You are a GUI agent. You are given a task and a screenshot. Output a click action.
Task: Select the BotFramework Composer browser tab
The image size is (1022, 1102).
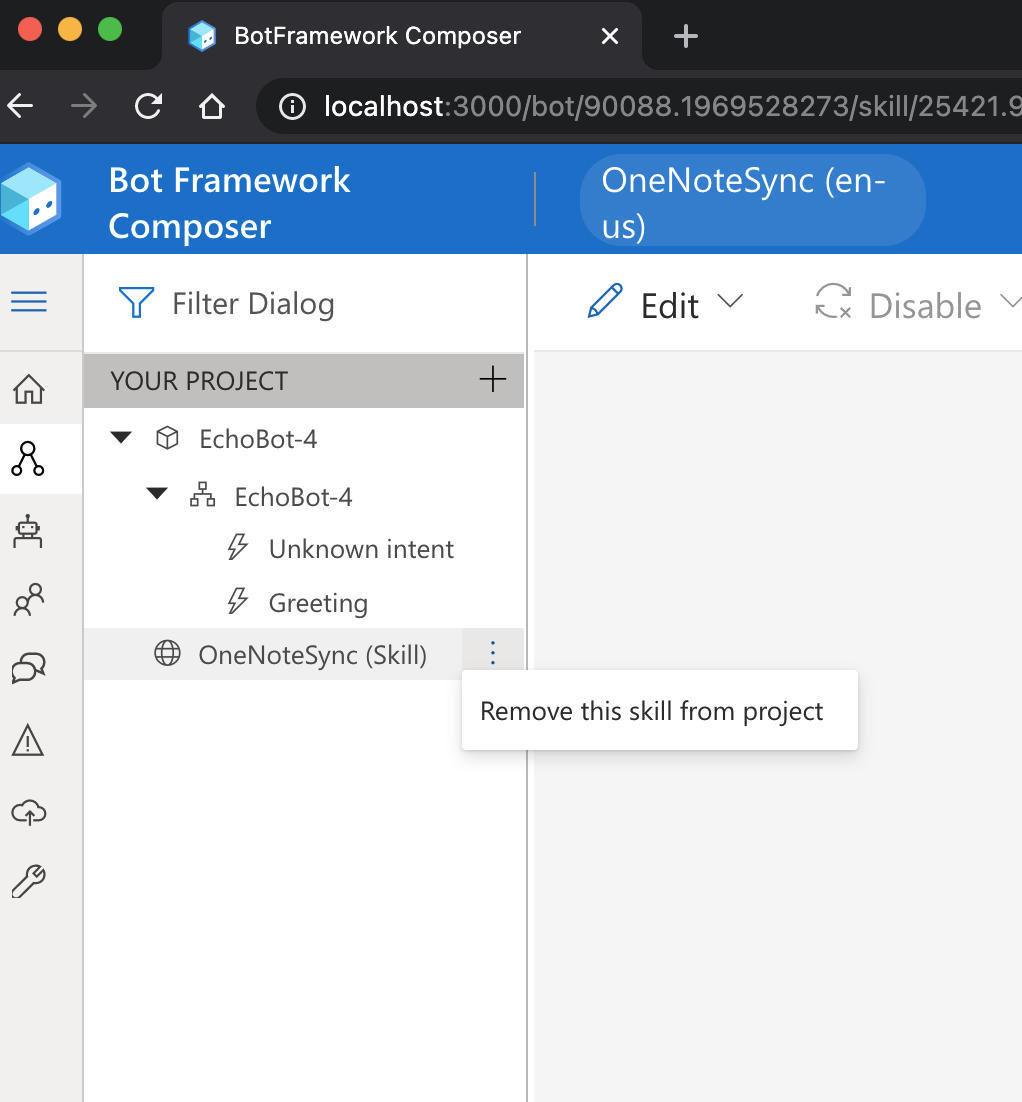(402, 36)
